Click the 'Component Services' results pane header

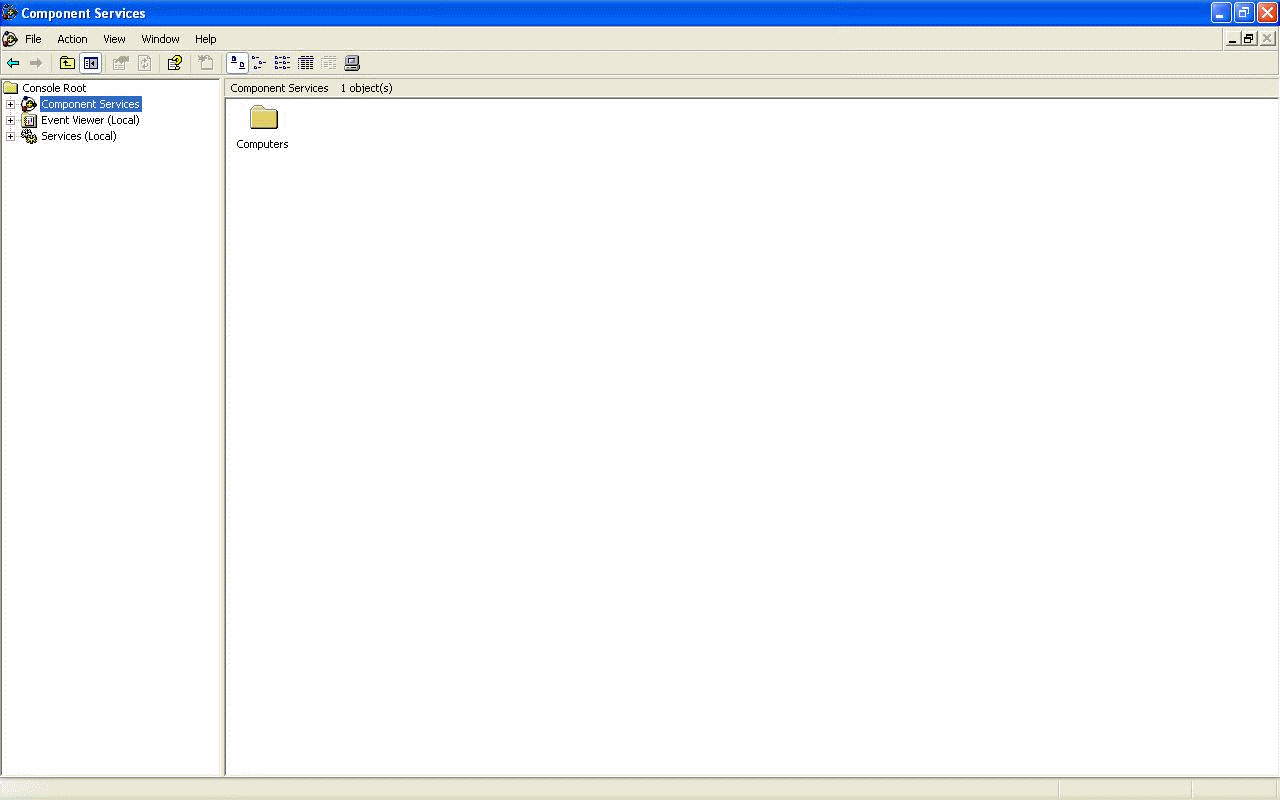(279, 88)
